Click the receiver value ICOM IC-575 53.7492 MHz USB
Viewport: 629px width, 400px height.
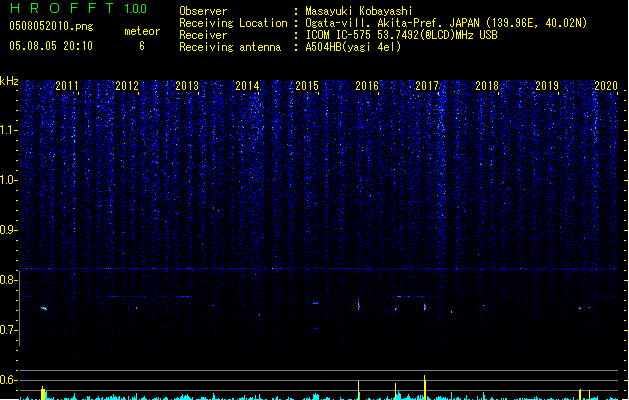(401, 35)
